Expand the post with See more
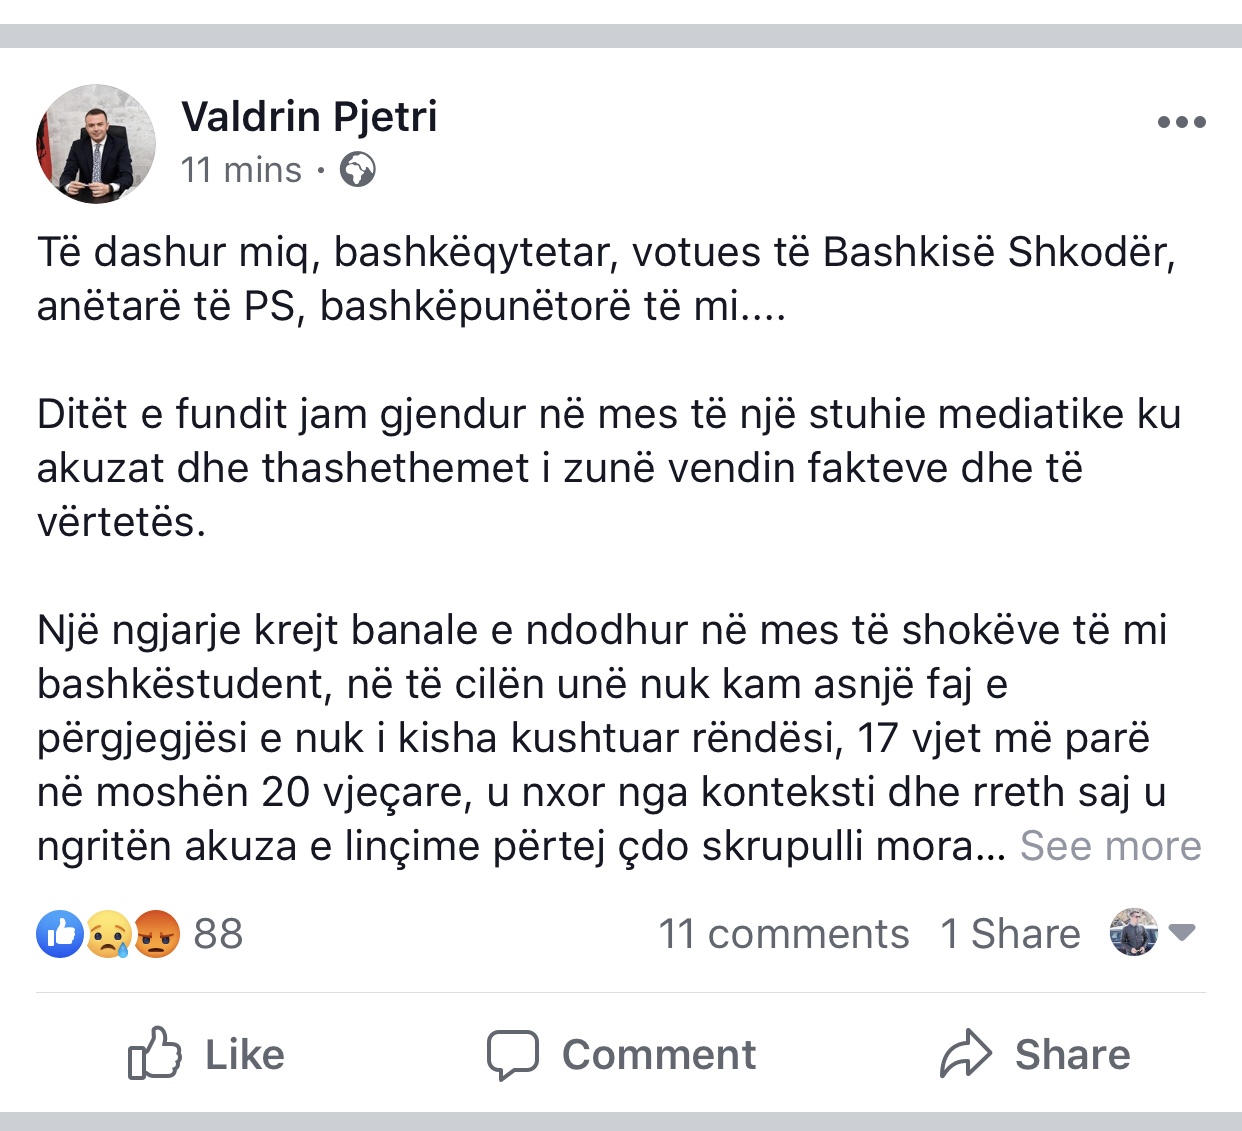This screenshot has width=1242, height=1131. 1110,846
